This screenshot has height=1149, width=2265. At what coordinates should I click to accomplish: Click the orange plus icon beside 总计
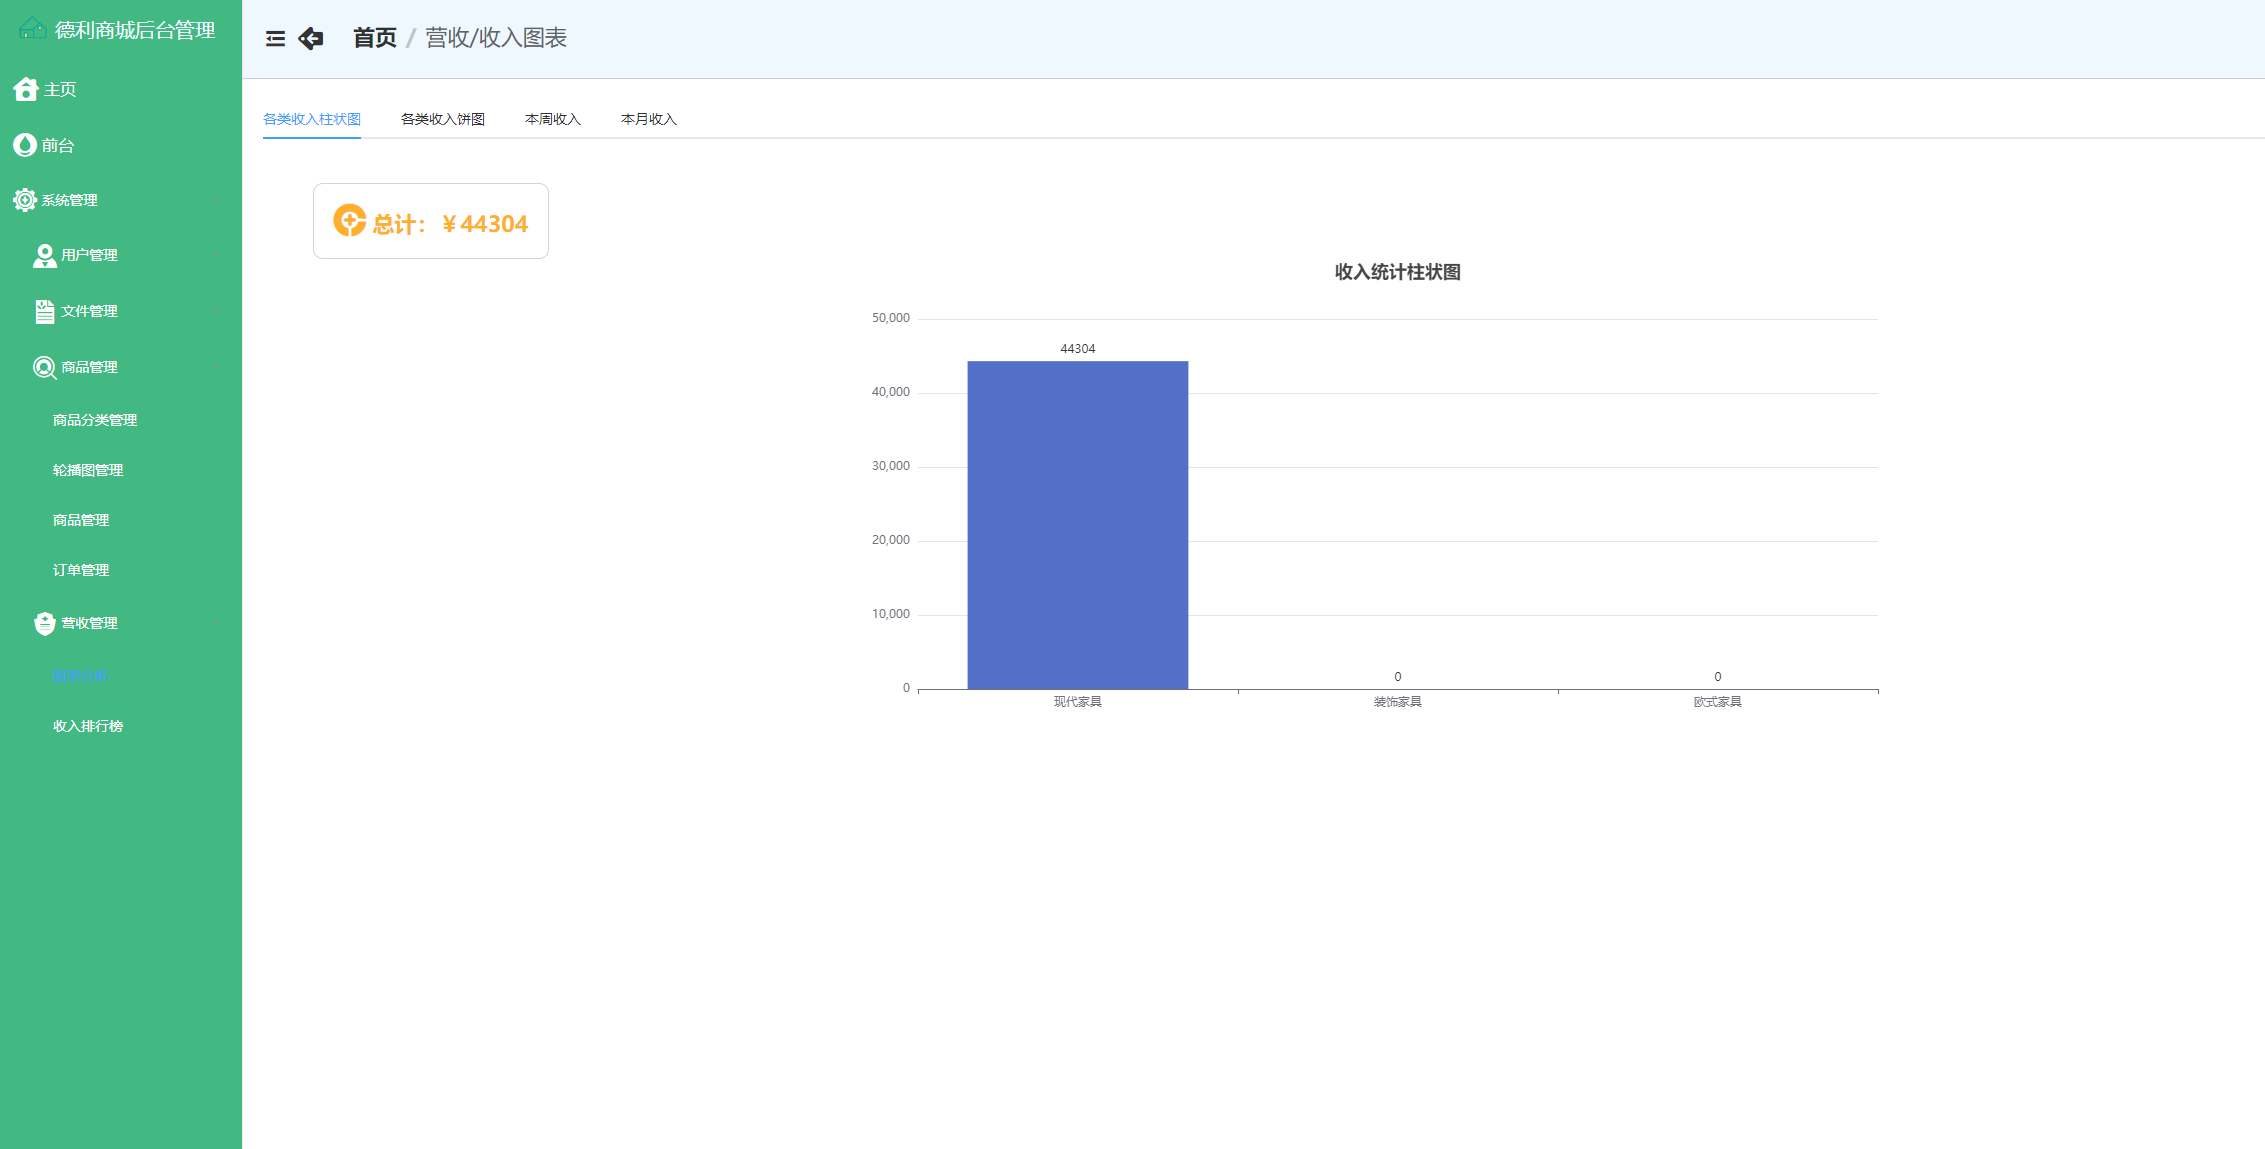click(x=350, y=220)
